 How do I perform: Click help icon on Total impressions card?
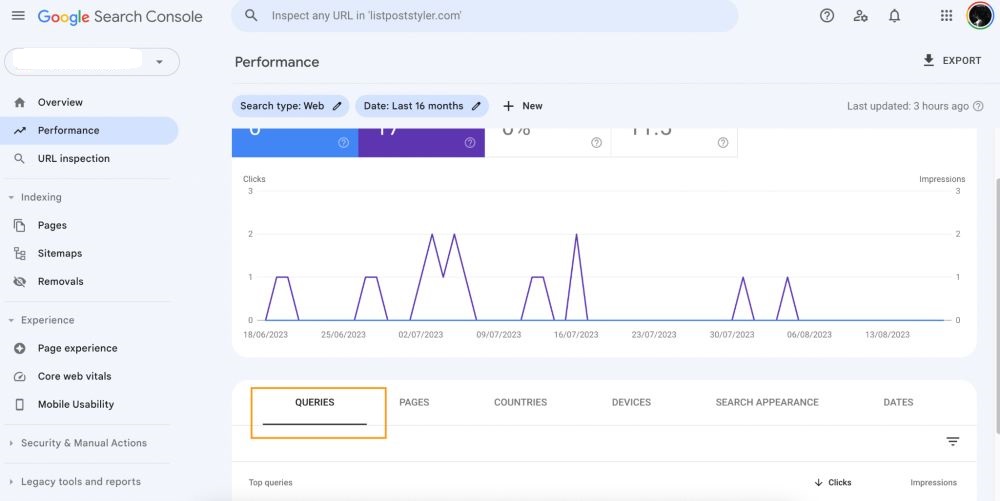coord(470,143)
